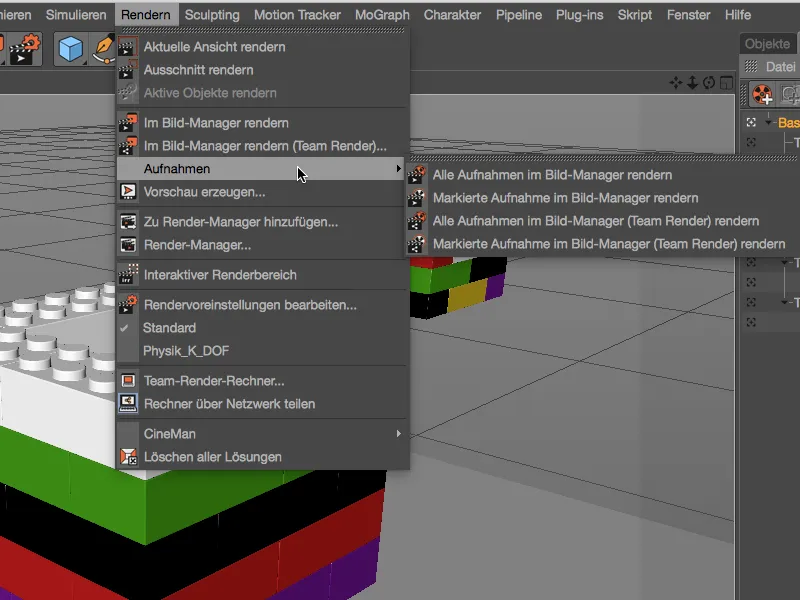Select Aufnahmen menu entry
This screenshot has width=800, height=600.
[x=263, y=169]
